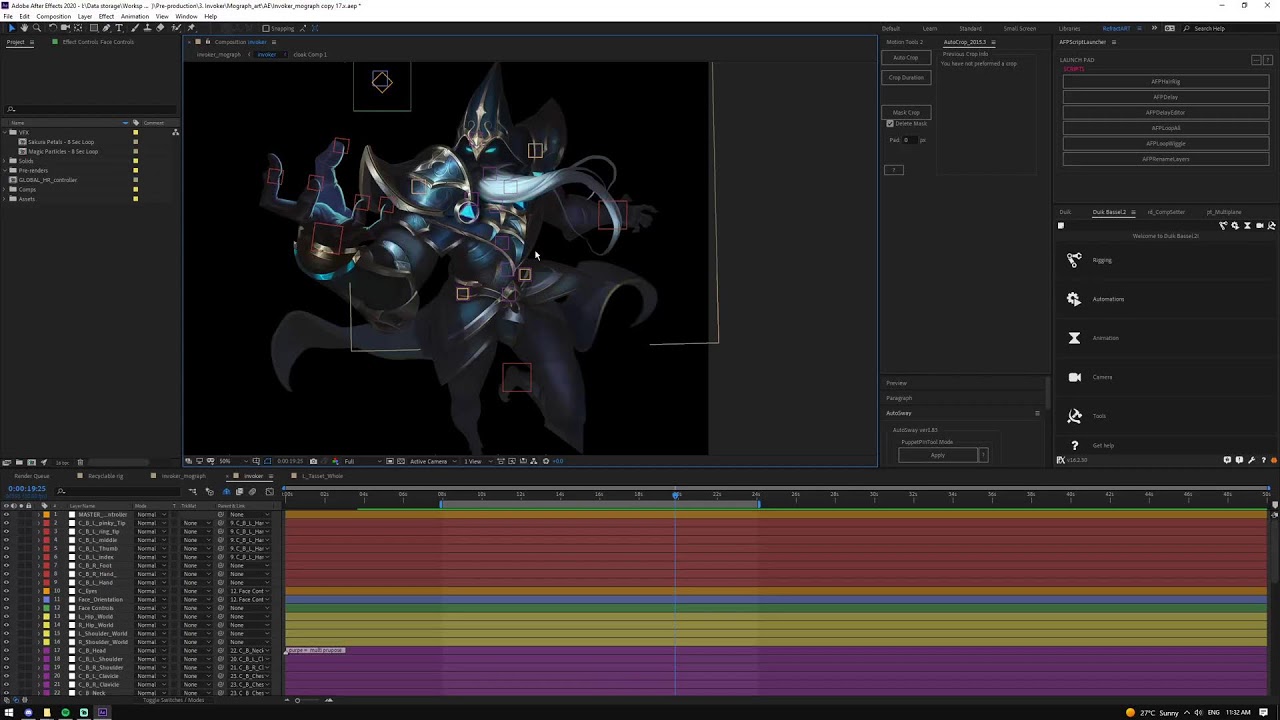Open the Composition menu
The height and width of the screenshot is (720, 1280).
pos(53,16)
